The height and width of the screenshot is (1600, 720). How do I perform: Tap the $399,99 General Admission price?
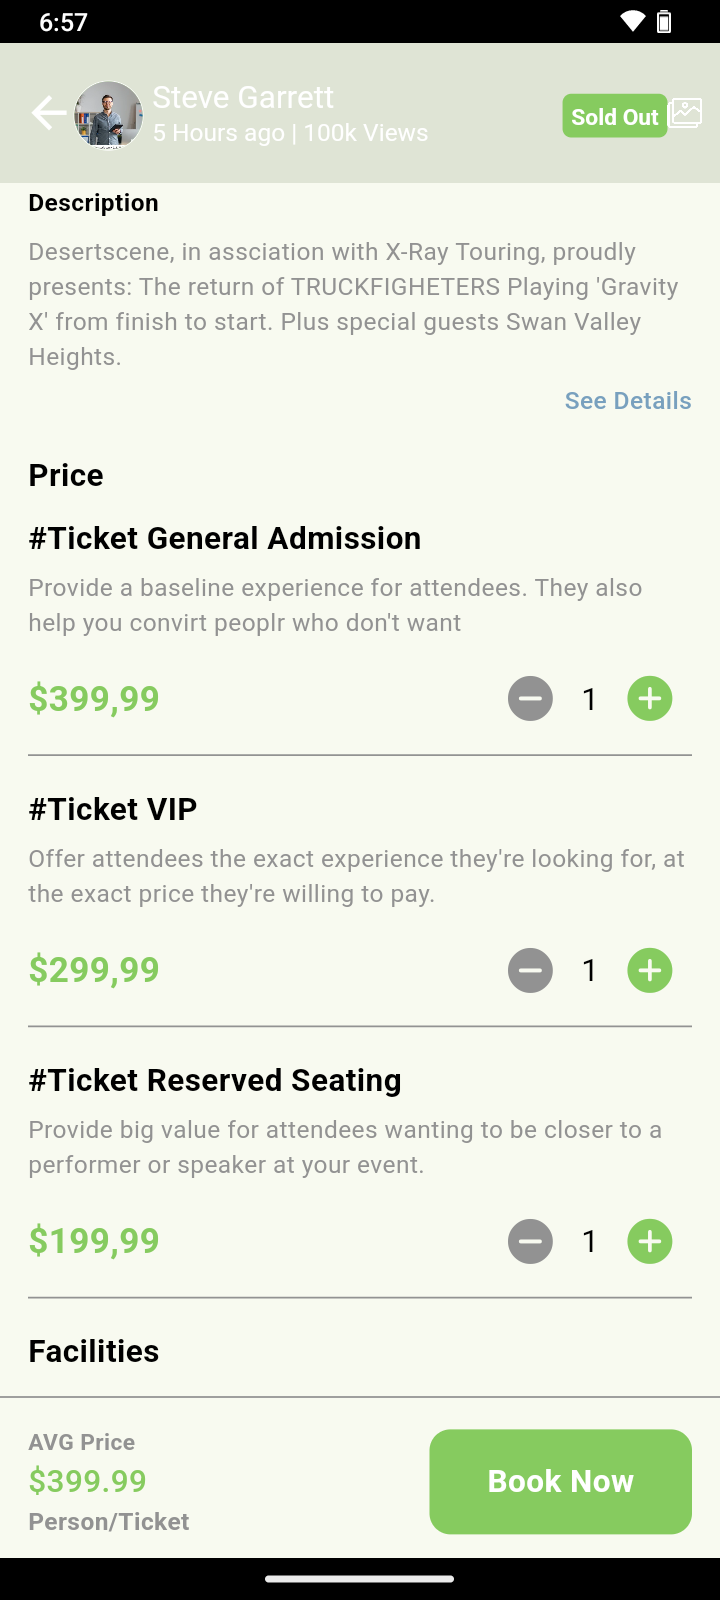pos(94,699)
